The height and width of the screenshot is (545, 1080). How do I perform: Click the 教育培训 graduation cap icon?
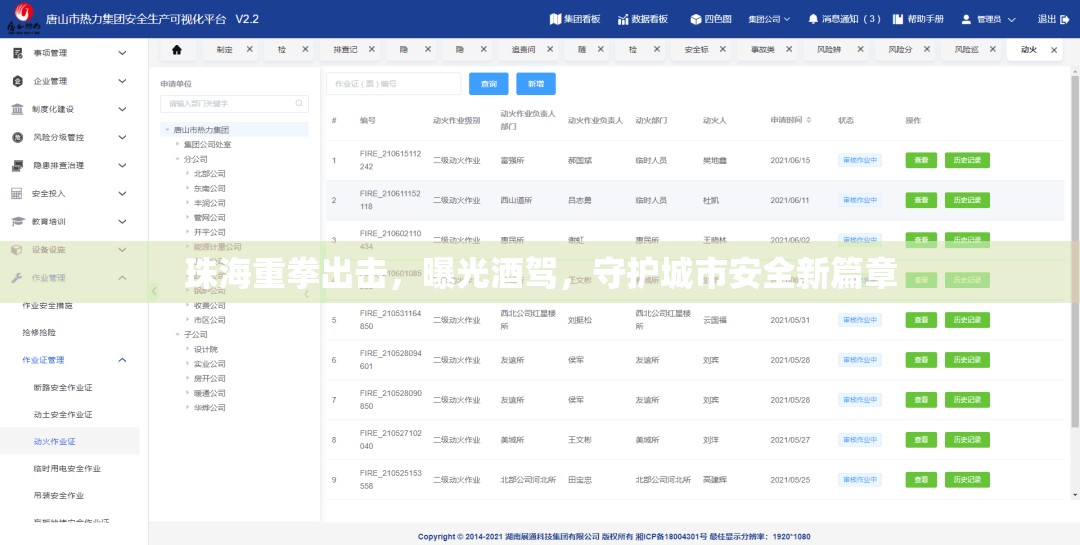tap(17, 222)
